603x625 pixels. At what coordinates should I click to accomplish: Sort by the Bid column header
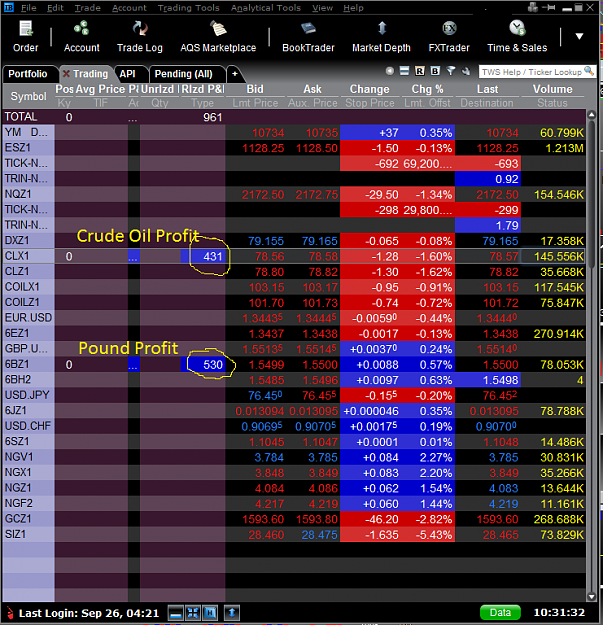[x=255, y=89]
